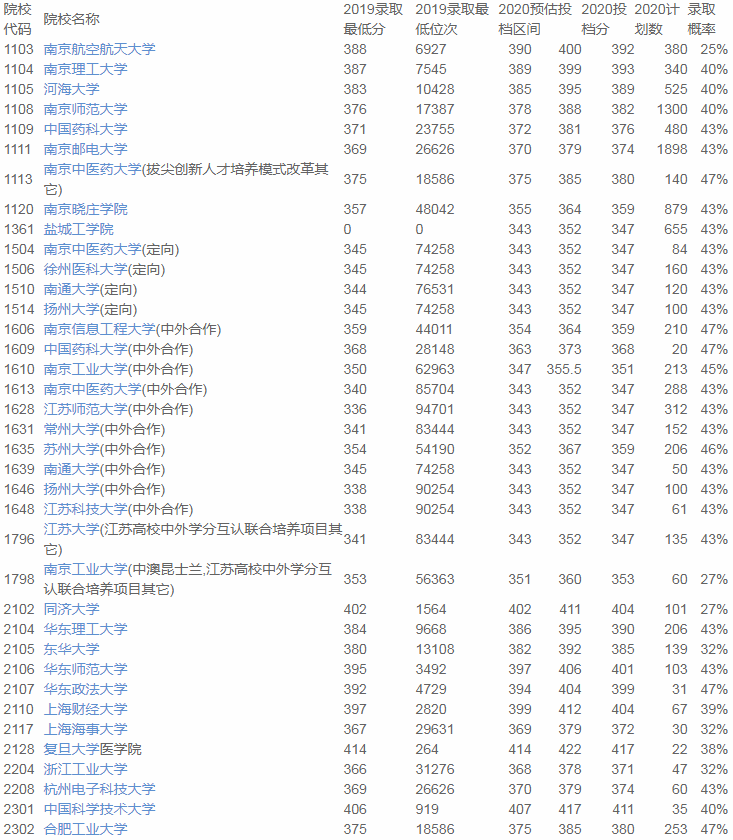Click 南通大学 link in row 1639
Screen dimensions: 733x840
[72, 469]
